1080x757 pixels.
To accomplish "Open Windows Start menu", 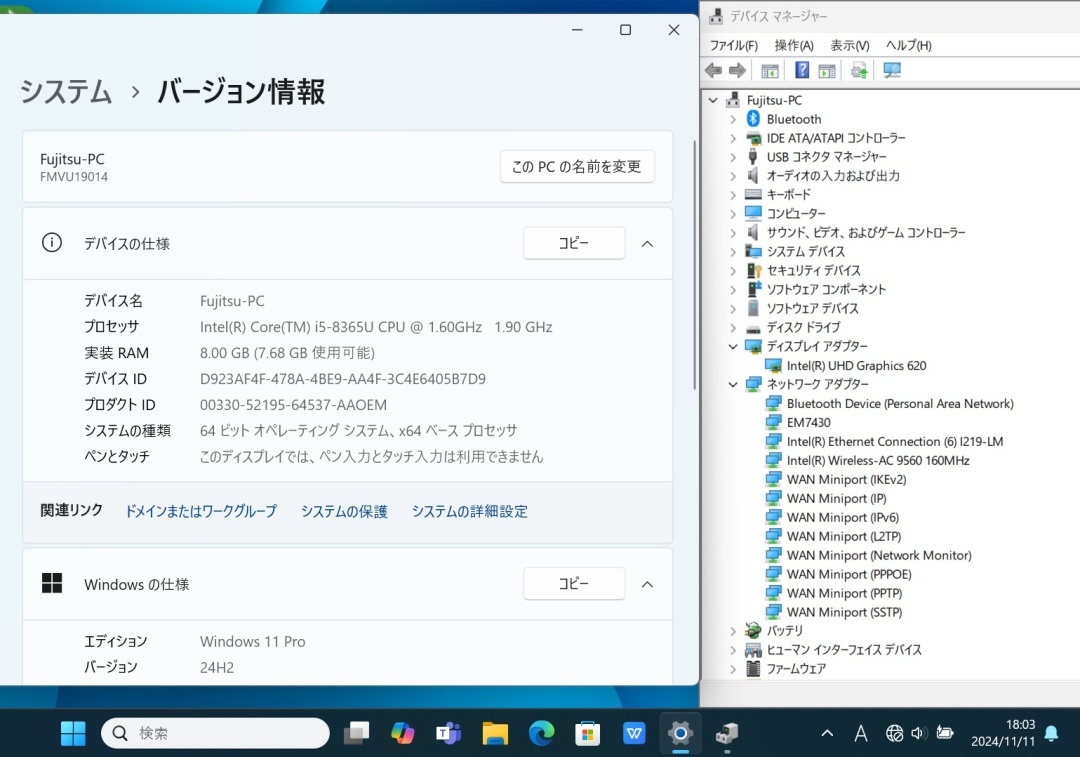I will (x=73, y=733).
